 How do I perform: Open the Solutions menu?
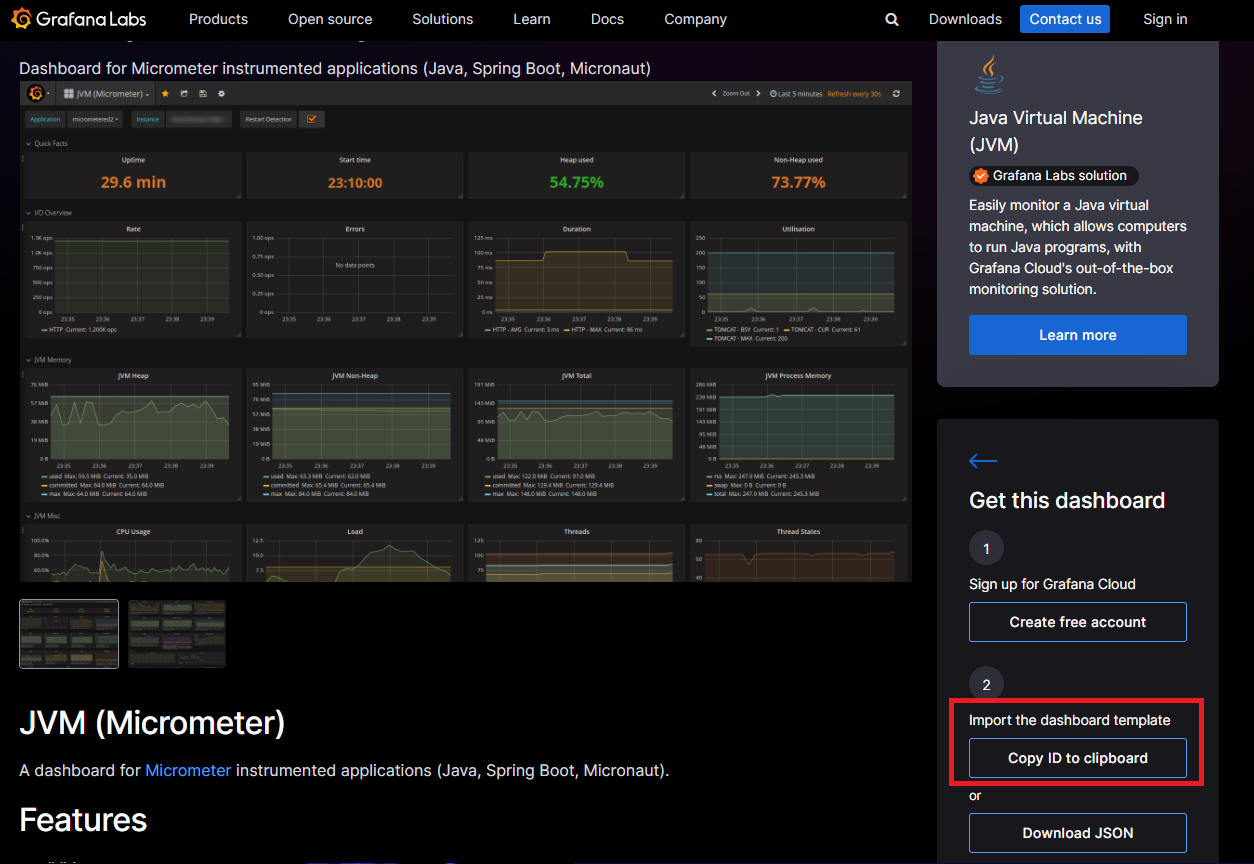click(443, 19)
